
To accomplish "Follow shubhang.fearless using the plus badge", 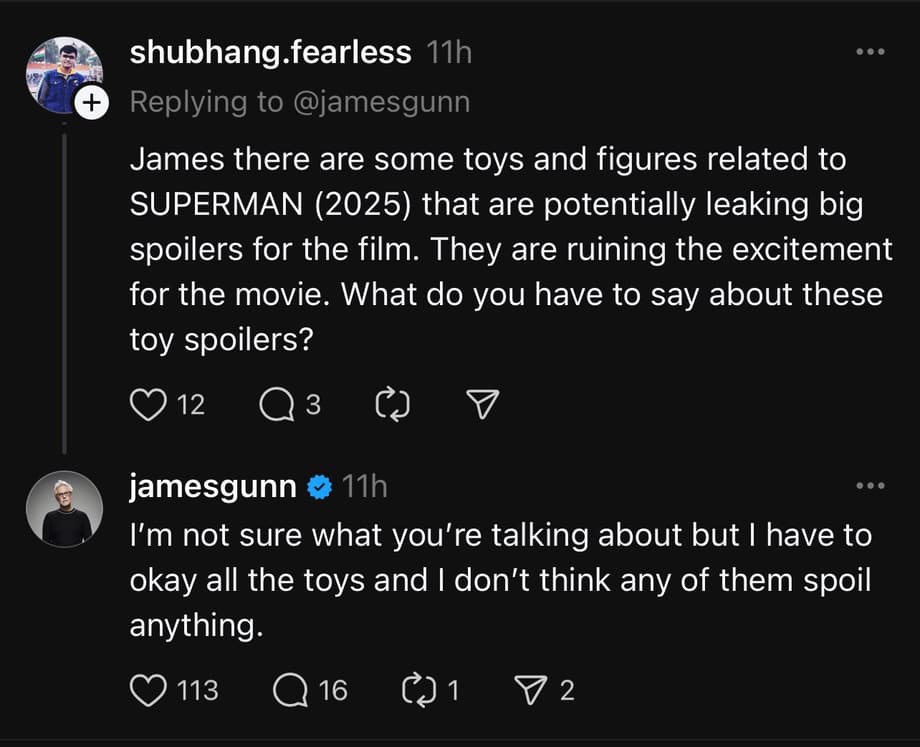I will pos(91,102).
